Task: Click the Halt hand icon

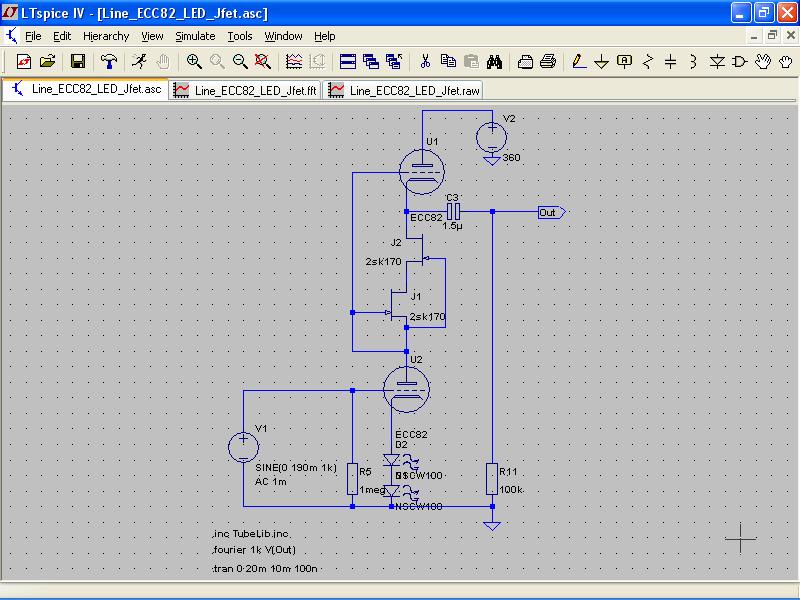Action: pyautogui.click(x=163, y=62)
